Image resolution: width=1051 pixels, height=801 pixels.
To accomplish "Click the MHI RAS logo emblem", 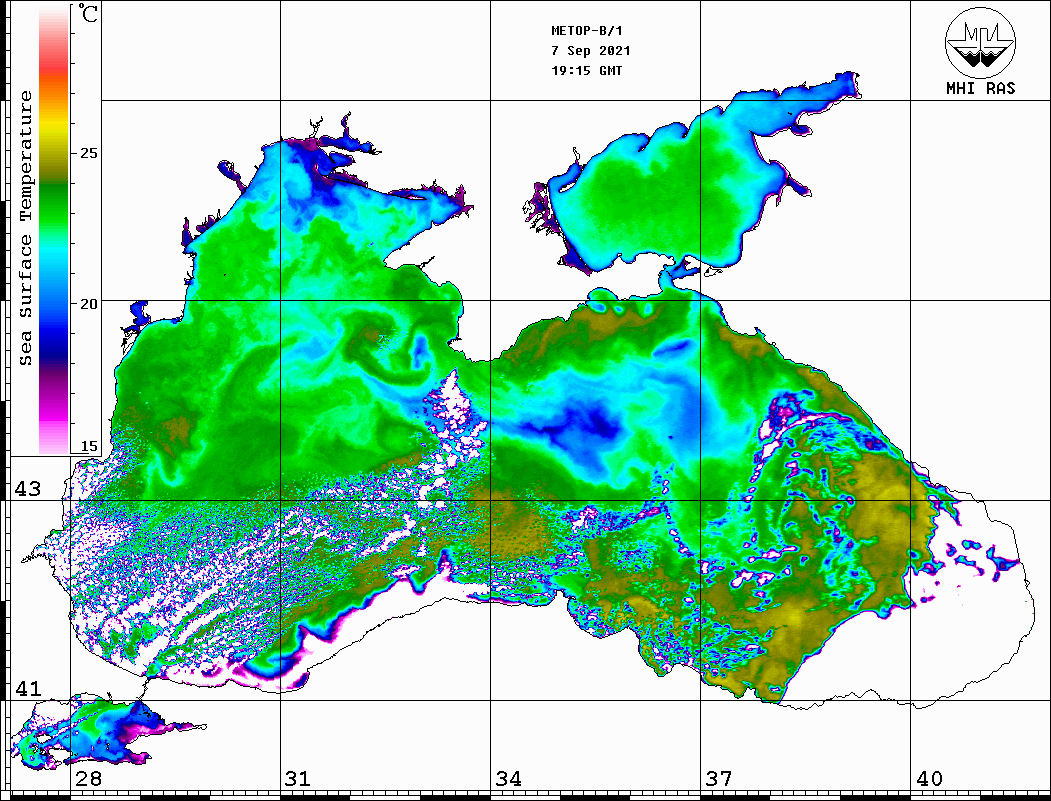I will 980,42.
